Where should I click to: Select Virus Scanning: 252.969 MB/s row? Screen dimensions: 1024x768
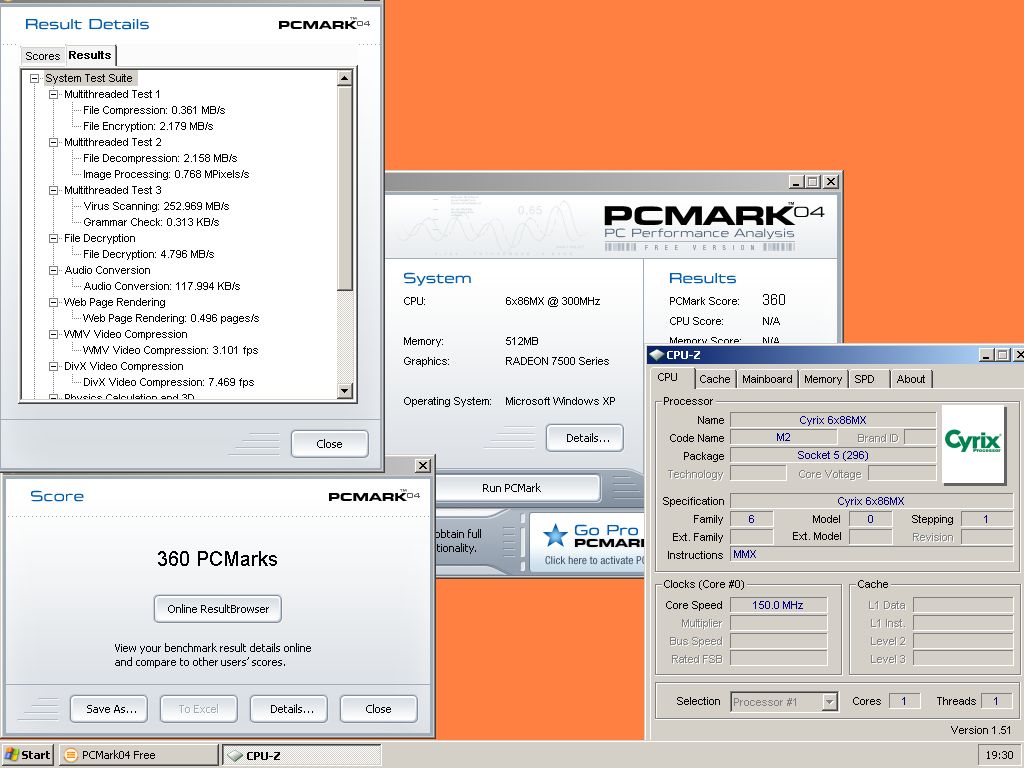pos(156,206)
